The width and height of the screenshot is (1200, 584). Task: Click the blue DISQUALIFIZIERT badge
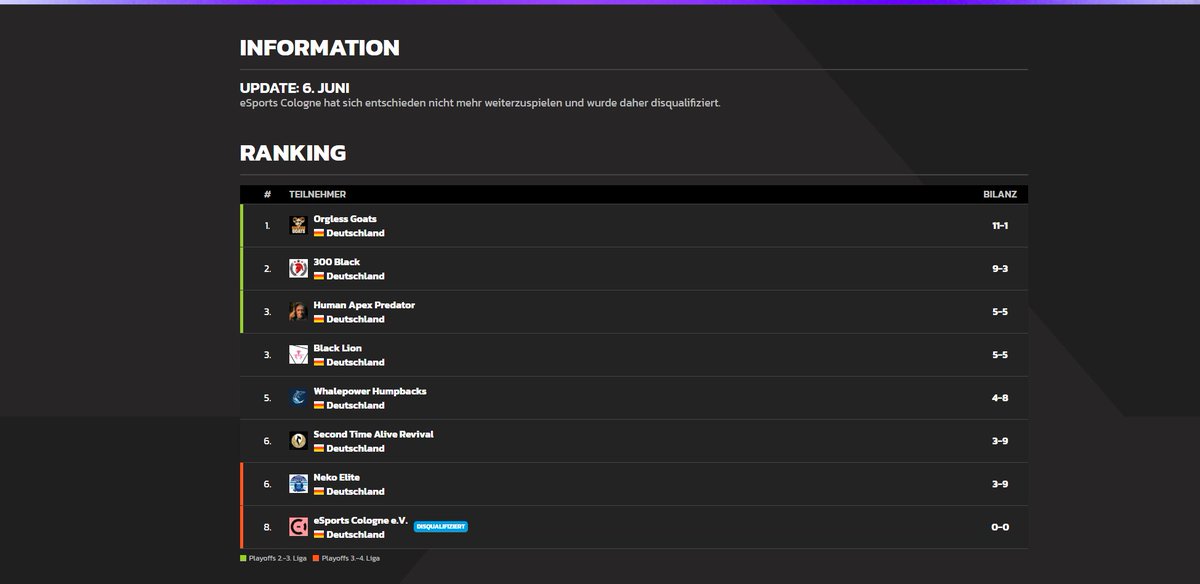tap(441, 526)
